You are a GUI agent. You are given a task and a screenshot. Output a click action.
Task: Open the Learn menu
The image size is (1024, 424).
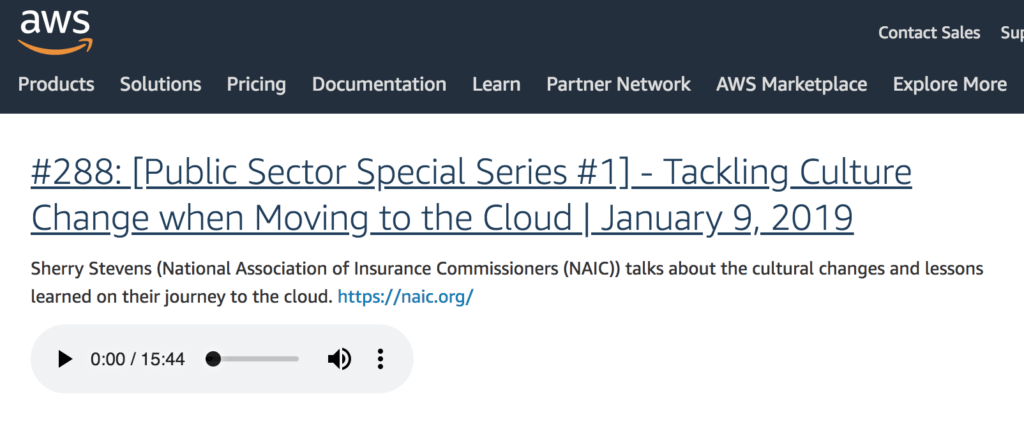tap(496, 84)
